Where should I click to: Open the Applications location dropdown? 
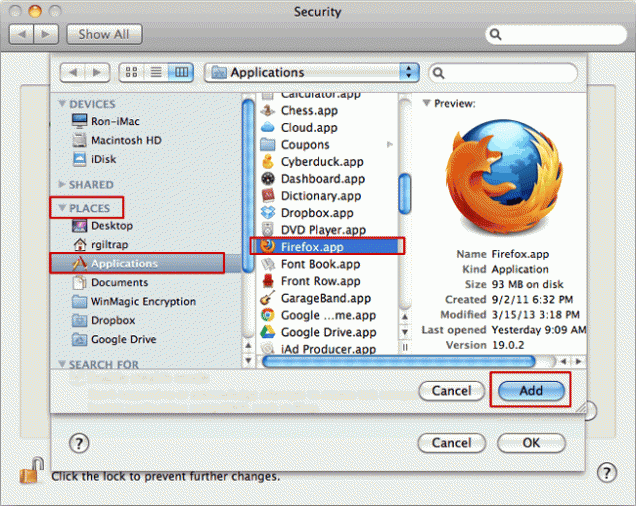pyautogui.click(x=312, y=73)
